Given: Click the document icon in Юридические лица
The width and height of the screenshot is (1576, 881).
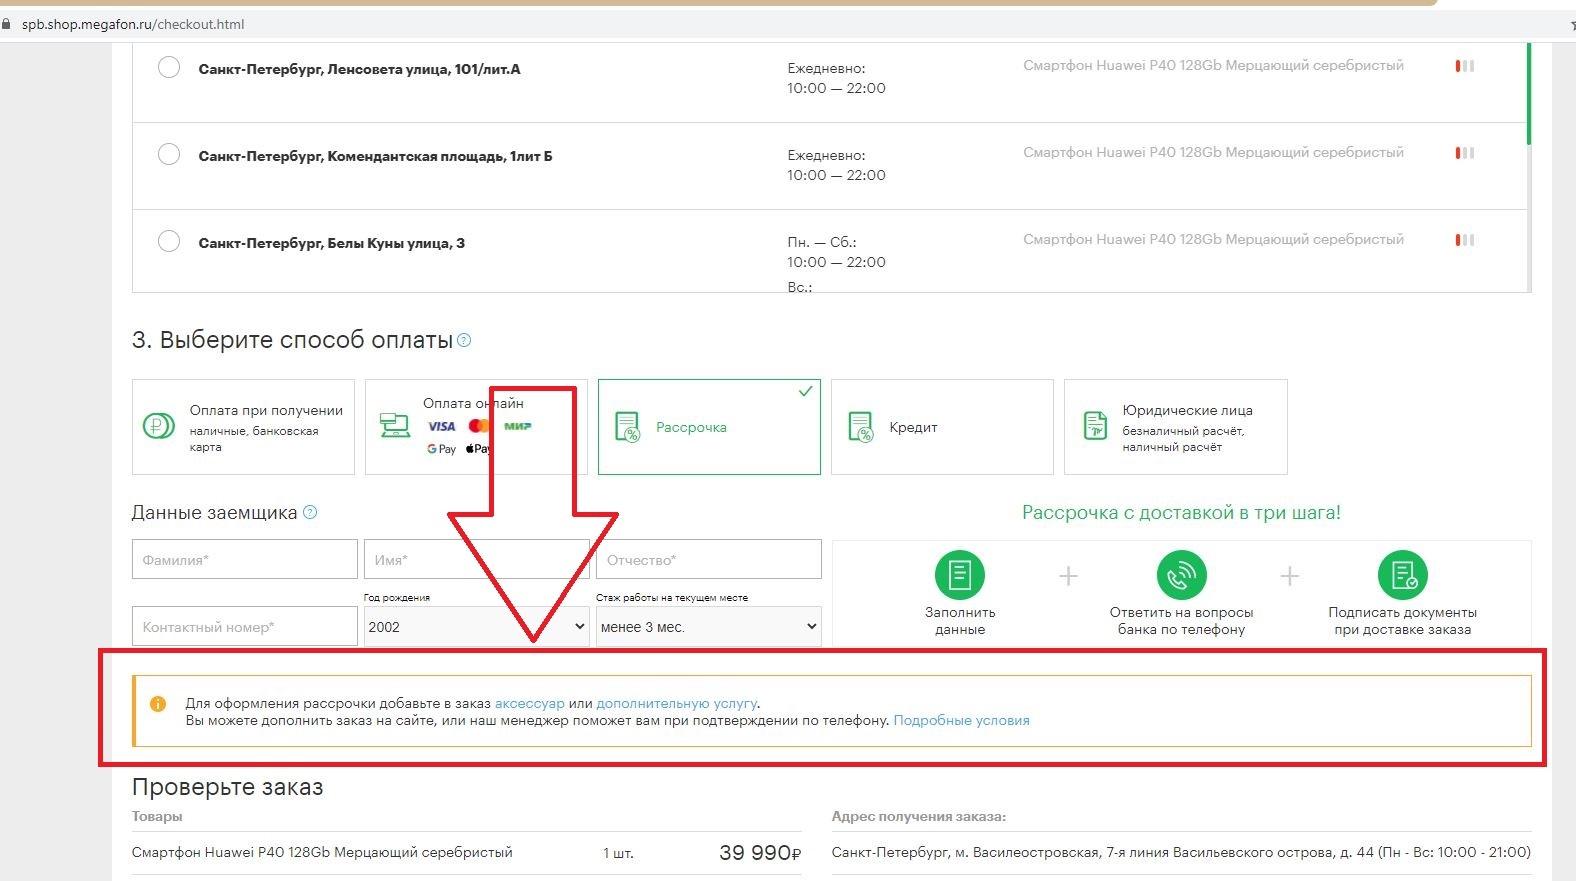Looking at the screenshot, I should click(x=1095, y=426).
